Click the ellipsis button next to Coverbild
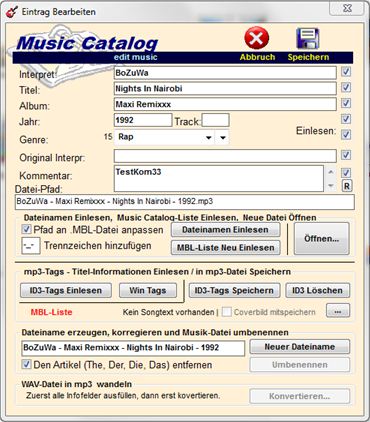 pyautogui.click(x=338, y=311)
